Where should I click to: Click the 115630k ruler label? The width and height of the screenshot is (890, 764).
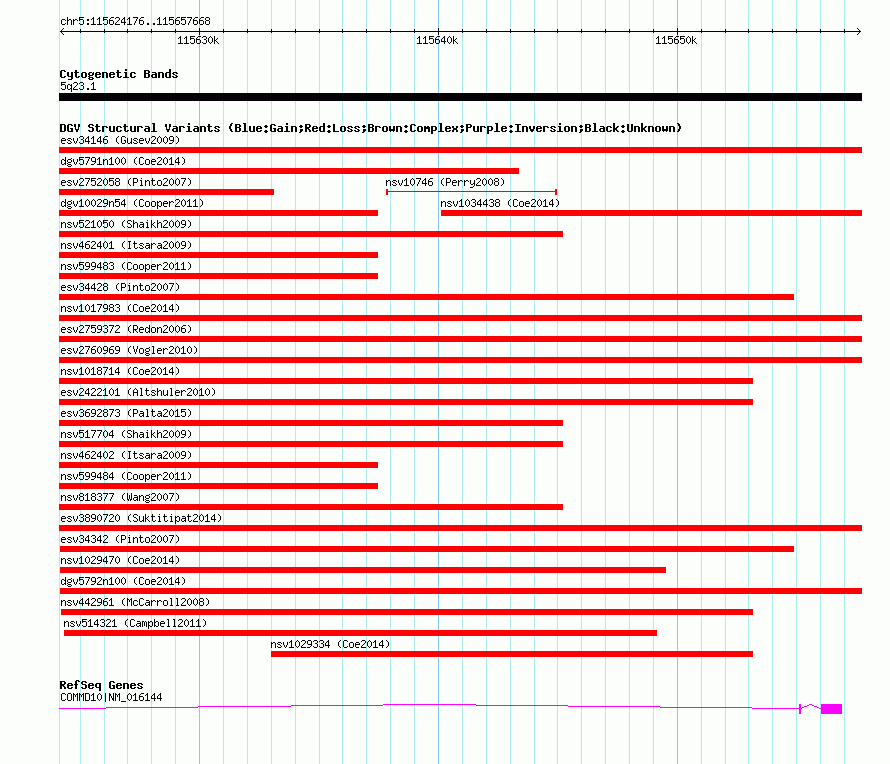coord(198,40)
